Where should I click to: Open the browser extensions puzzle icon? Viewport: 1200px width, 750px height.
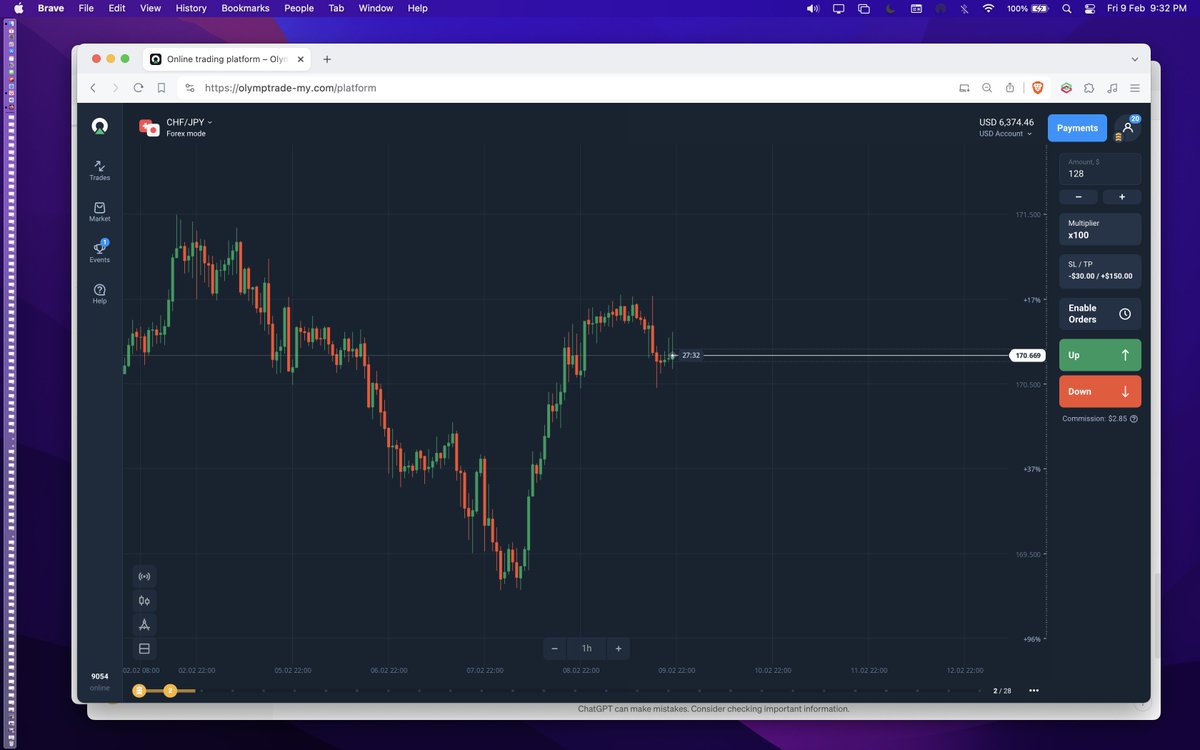1089,88
